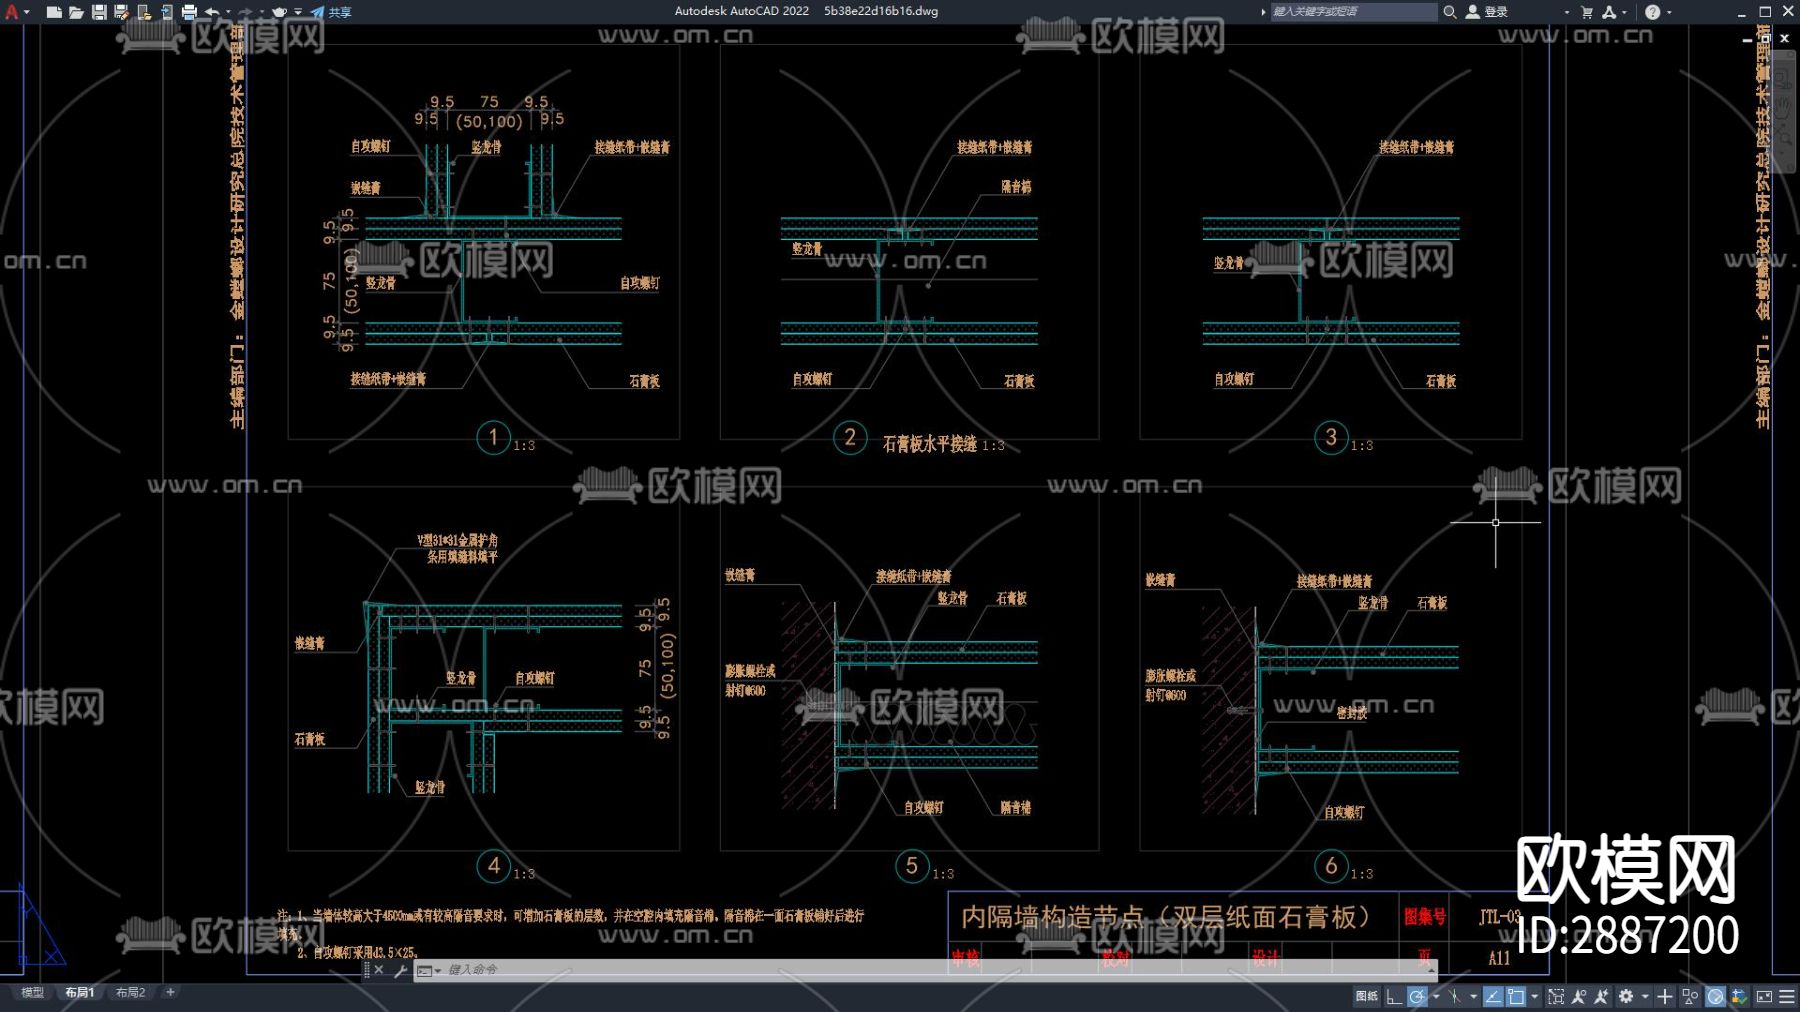1800x1012 pixels.
Task: Switch to the 布局1 layout tab
Action: (80, 993)
